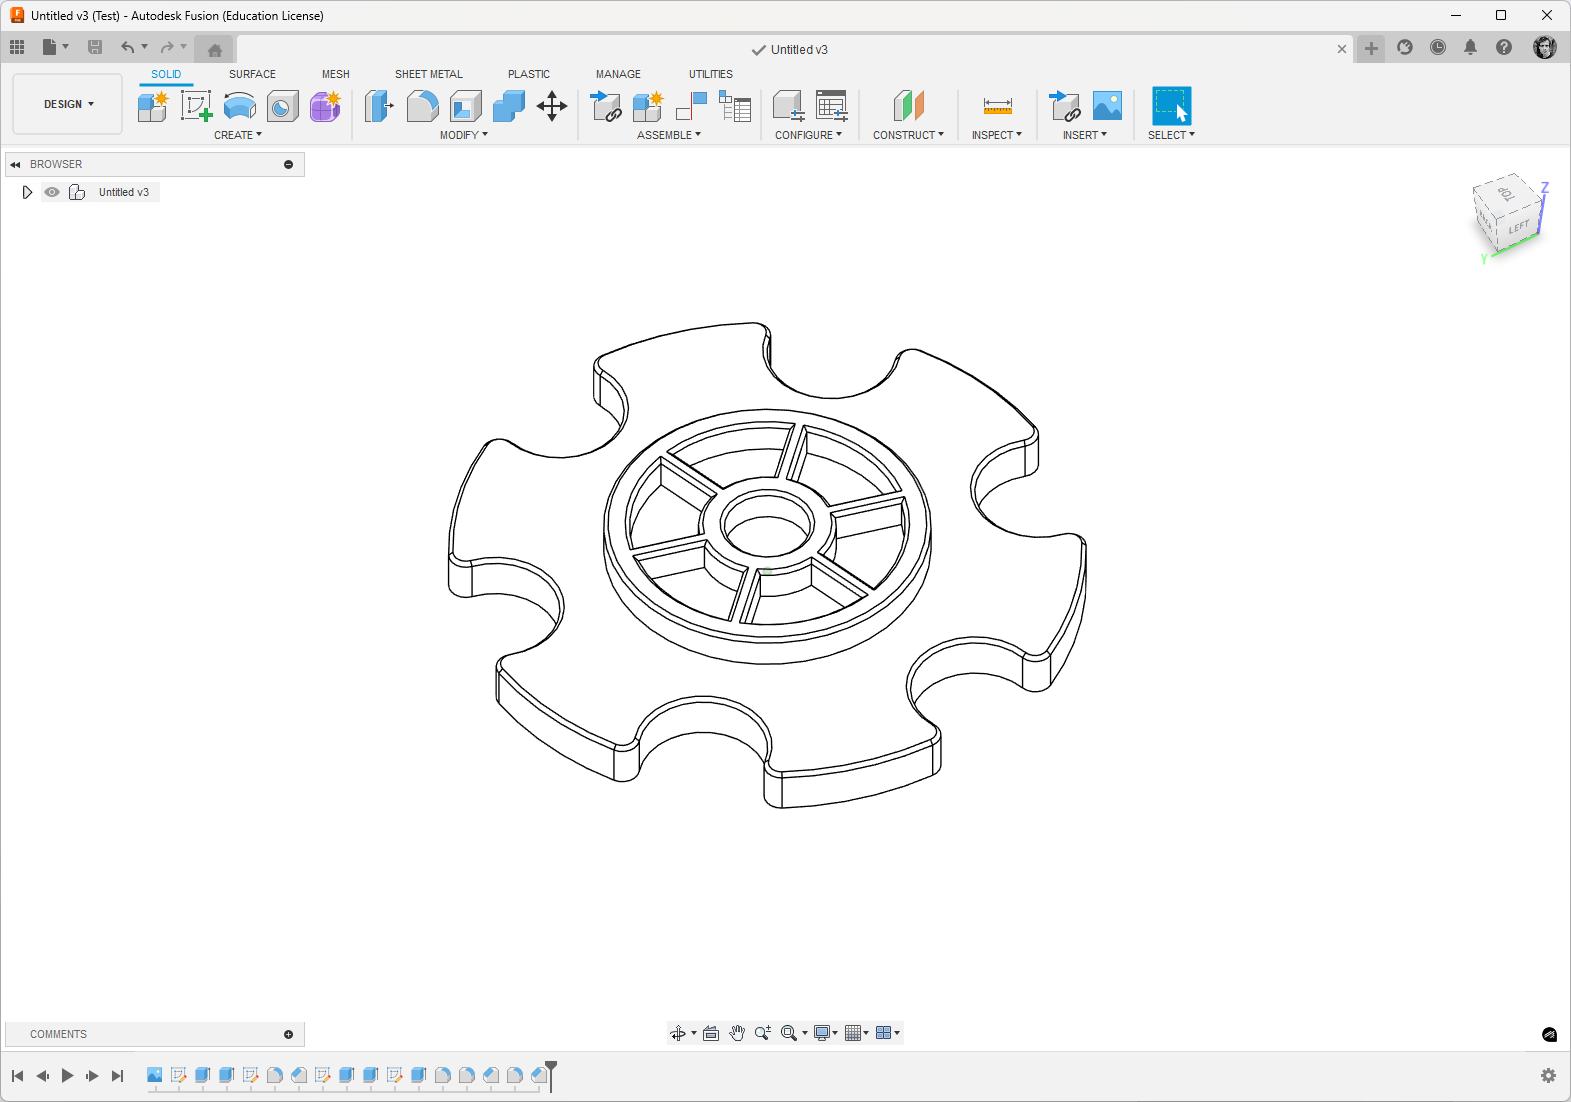The width and height of the screenshot is (1571, 1102).
Task: Switch to the Surface tab
Action: [252, 74]
